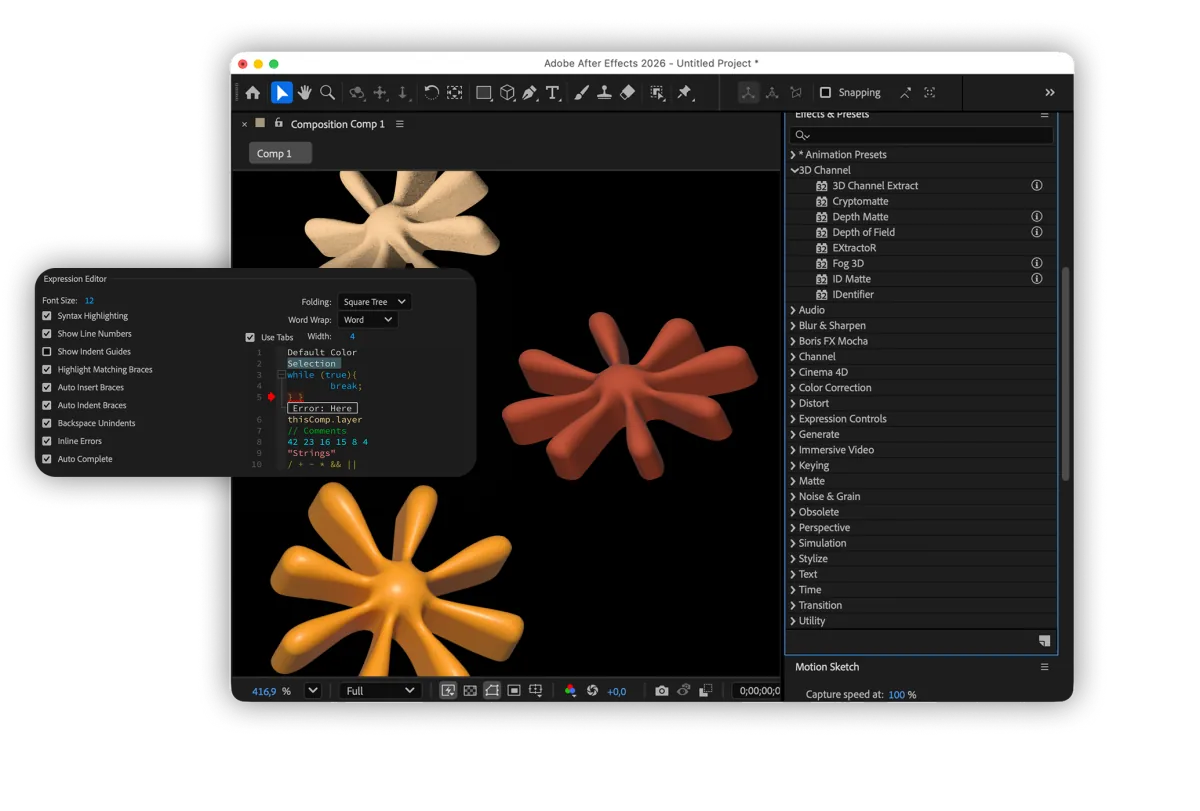The image size is (1200, 811).
Task: Show hidden toolbar items with double chevron
Action: tap(1050, 93)
